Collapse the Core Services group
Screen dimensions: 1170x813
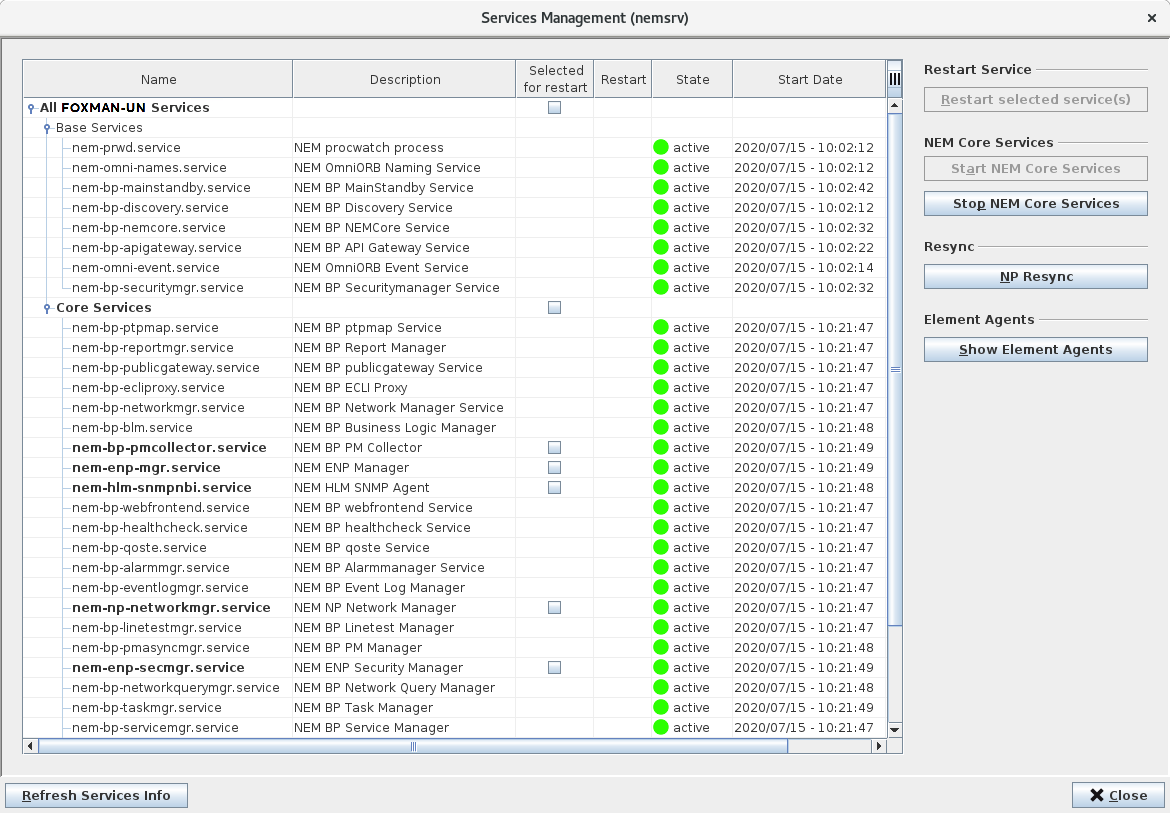tap(47, 308)
